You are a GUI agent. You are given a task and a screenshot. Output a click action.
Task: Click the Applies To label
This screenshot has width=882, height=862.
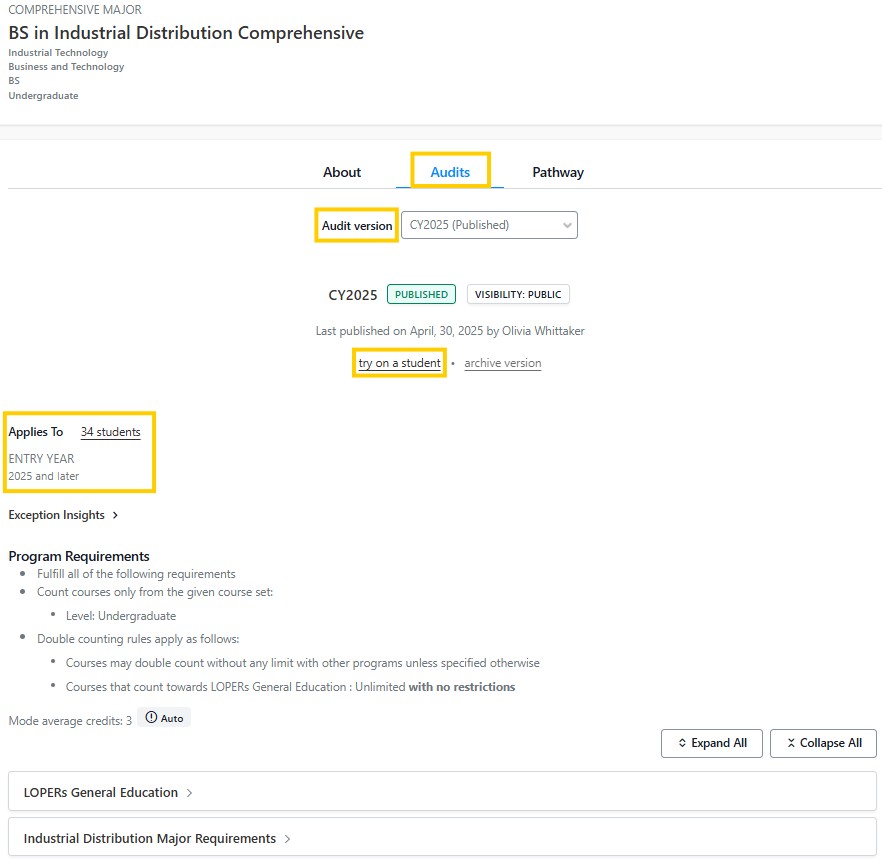35,432
